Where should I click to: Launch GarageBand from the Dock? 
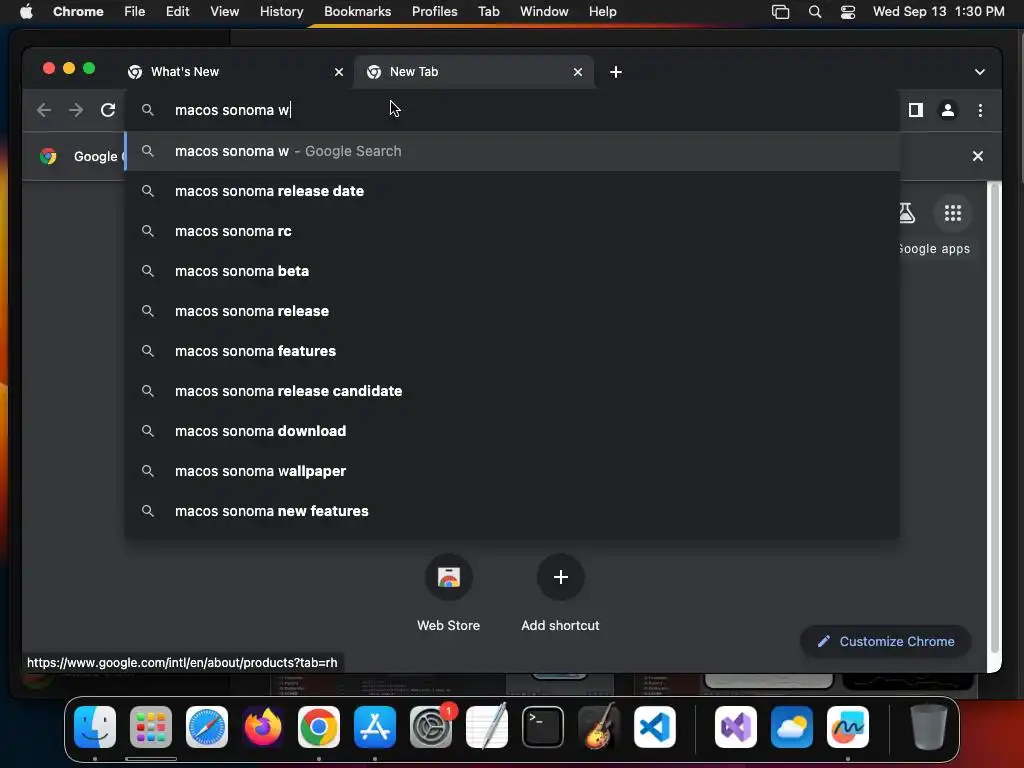click(x=599, y=727)
